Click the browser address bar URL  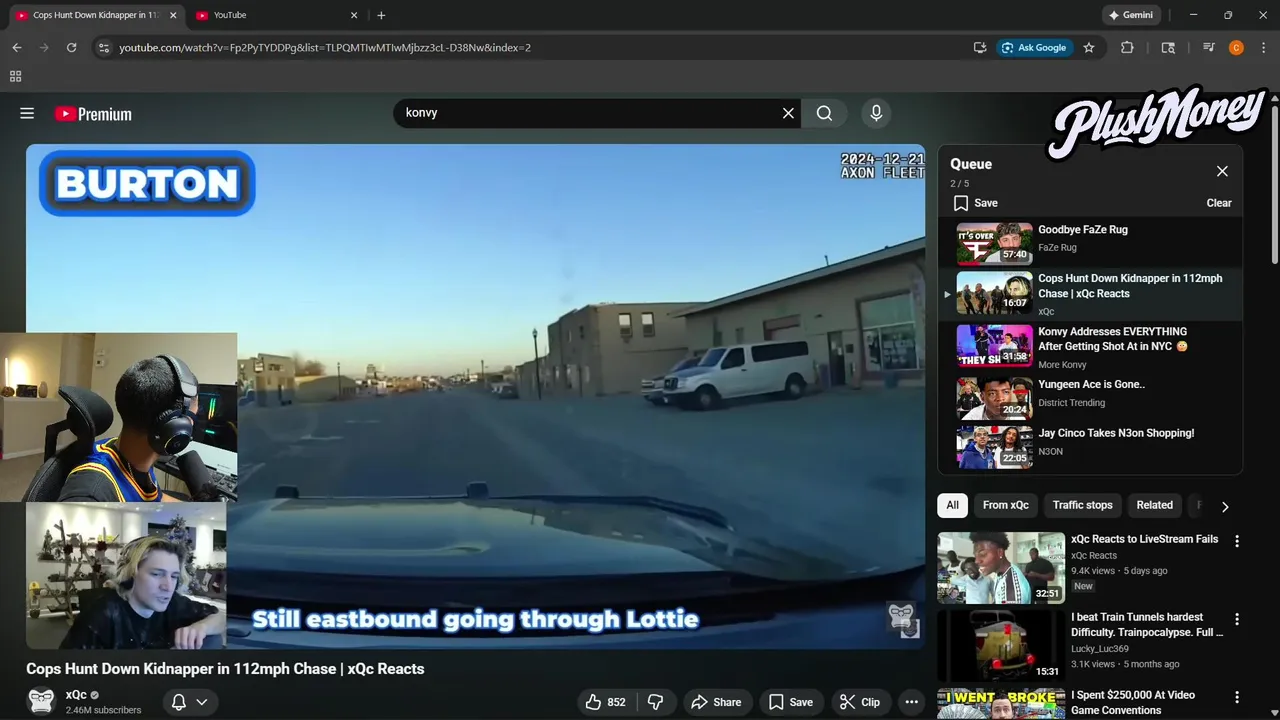pyautogui.click(x=325, y=47)
